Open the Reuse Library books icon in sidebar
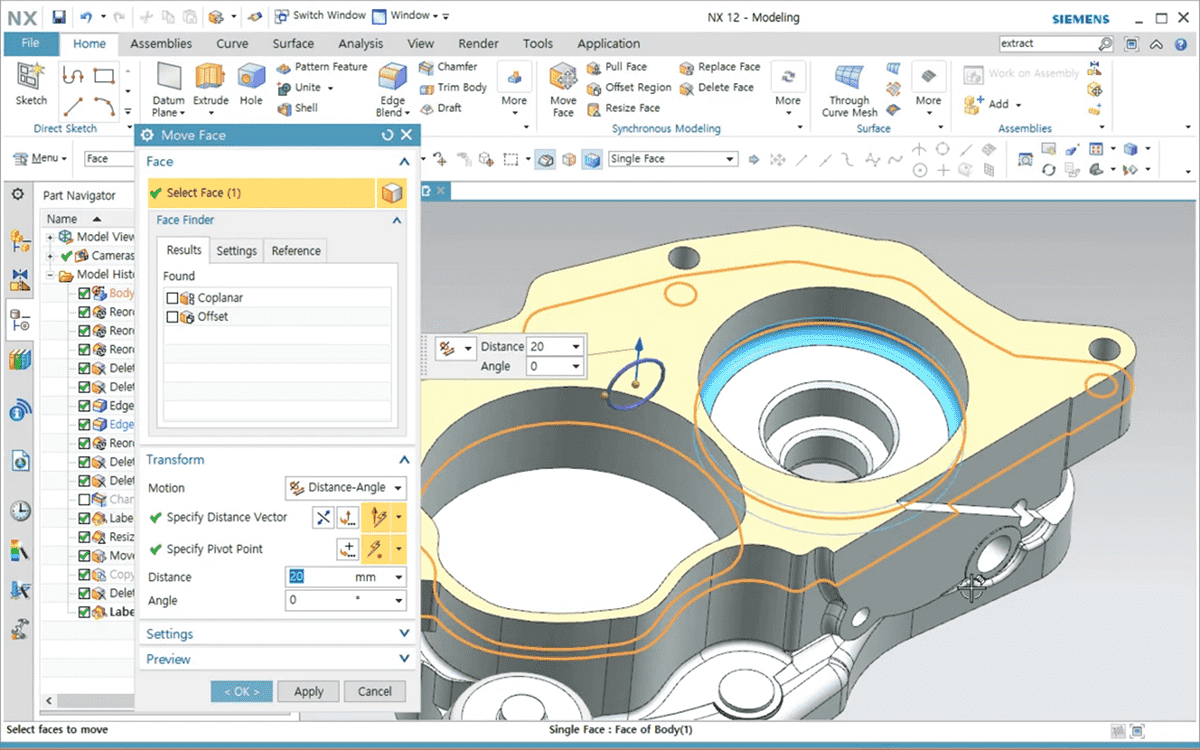 click(20, 358)
